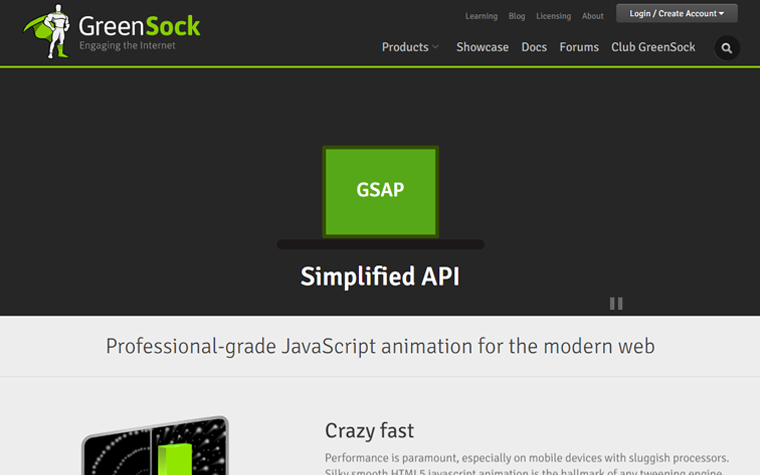Click the About link
Viewport: 760px width, 475px height.
tap(593, 16)
